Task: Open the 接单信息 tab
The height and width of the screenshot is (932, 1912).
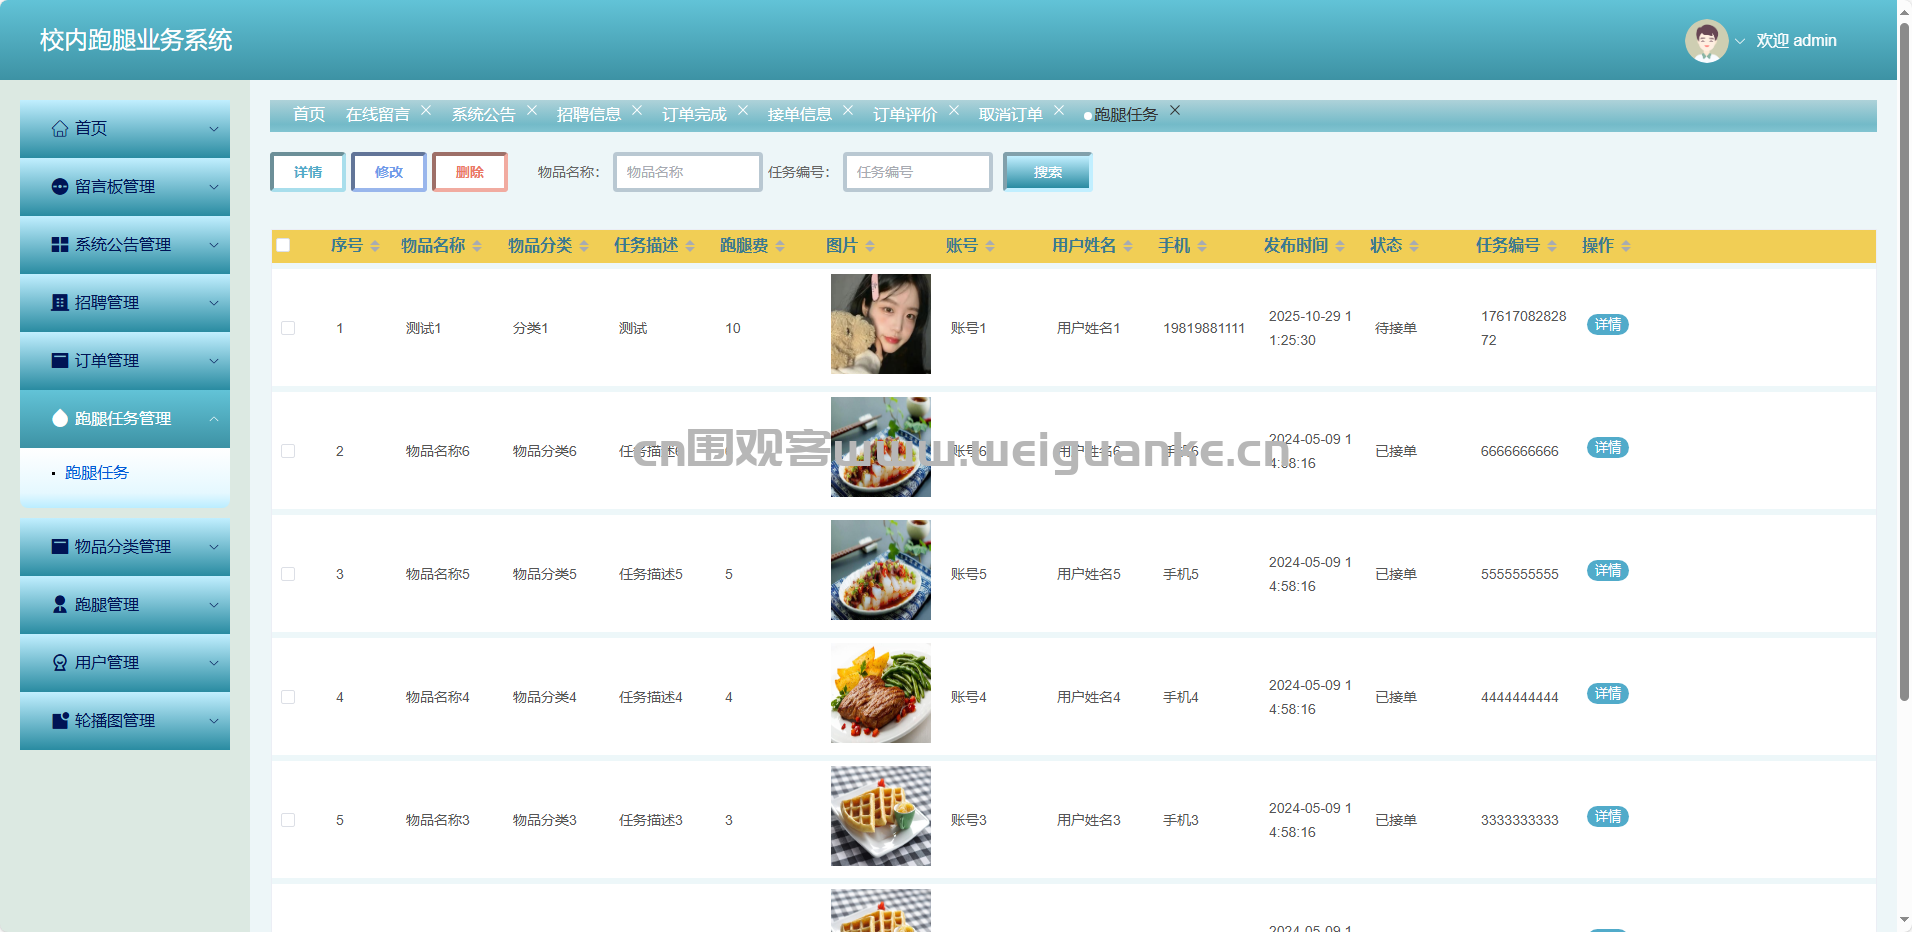Action: pos(799,115)
